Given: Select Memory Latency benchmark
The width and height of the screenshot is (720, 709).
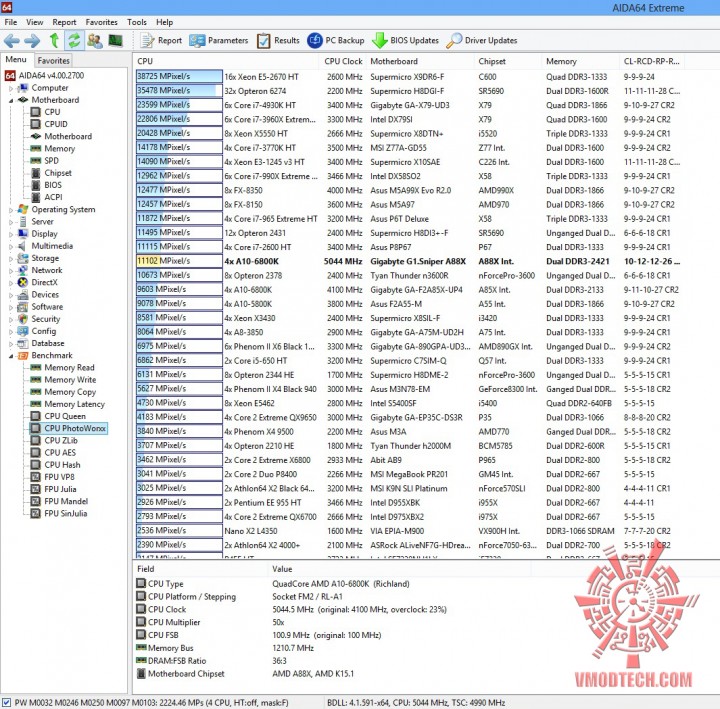Looking at the screenshot, I should click(68, 404).
